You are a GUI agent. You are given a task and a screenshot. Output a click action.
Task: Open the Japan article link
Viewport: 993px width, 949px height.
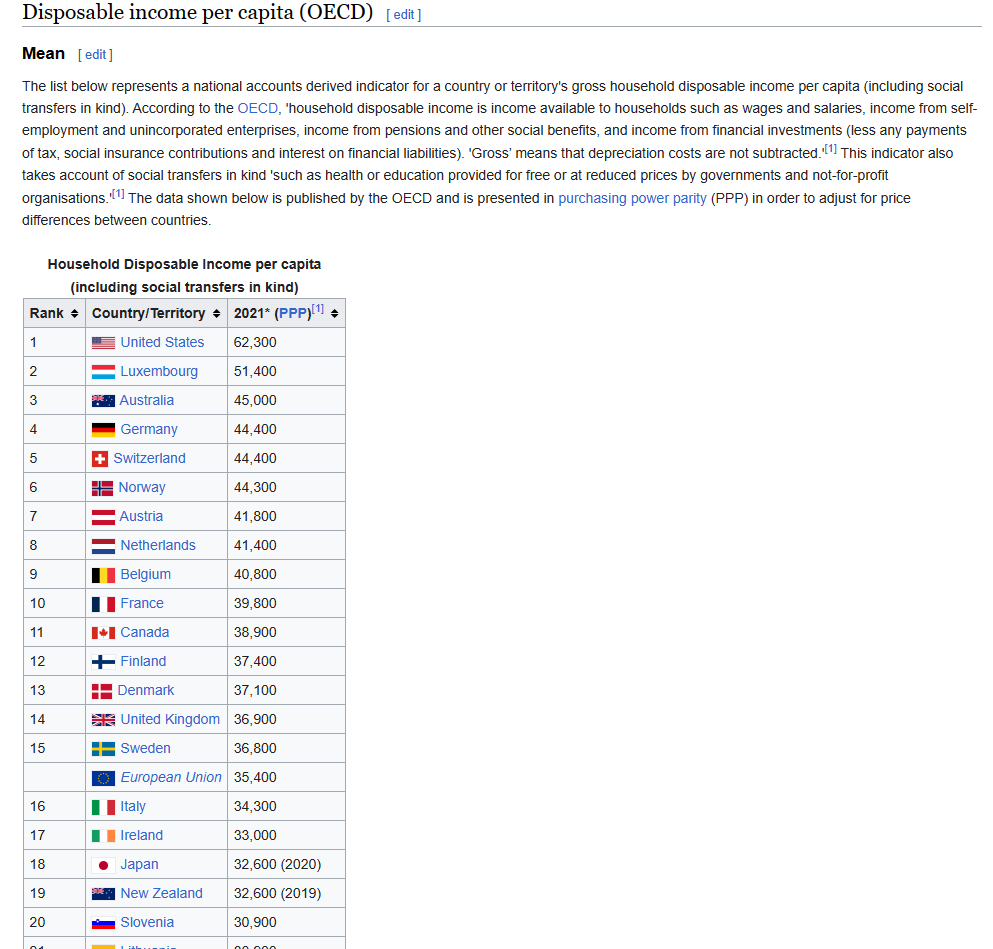[x=139, y=865]
